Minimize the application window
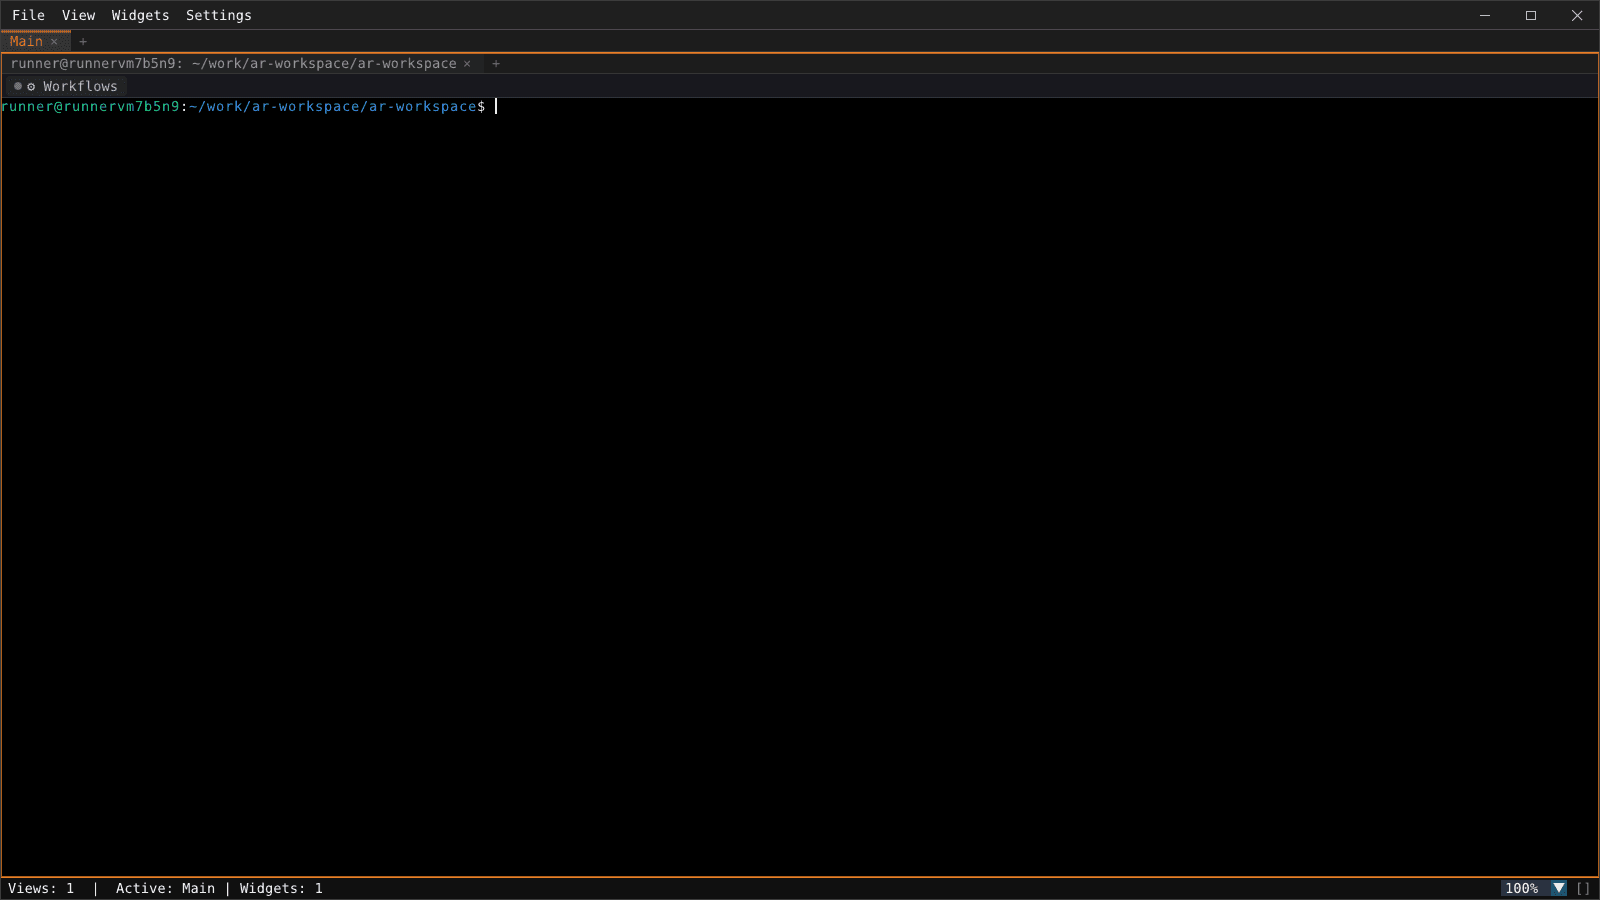Screen dimensions: 1600x900 (1485, 15)
